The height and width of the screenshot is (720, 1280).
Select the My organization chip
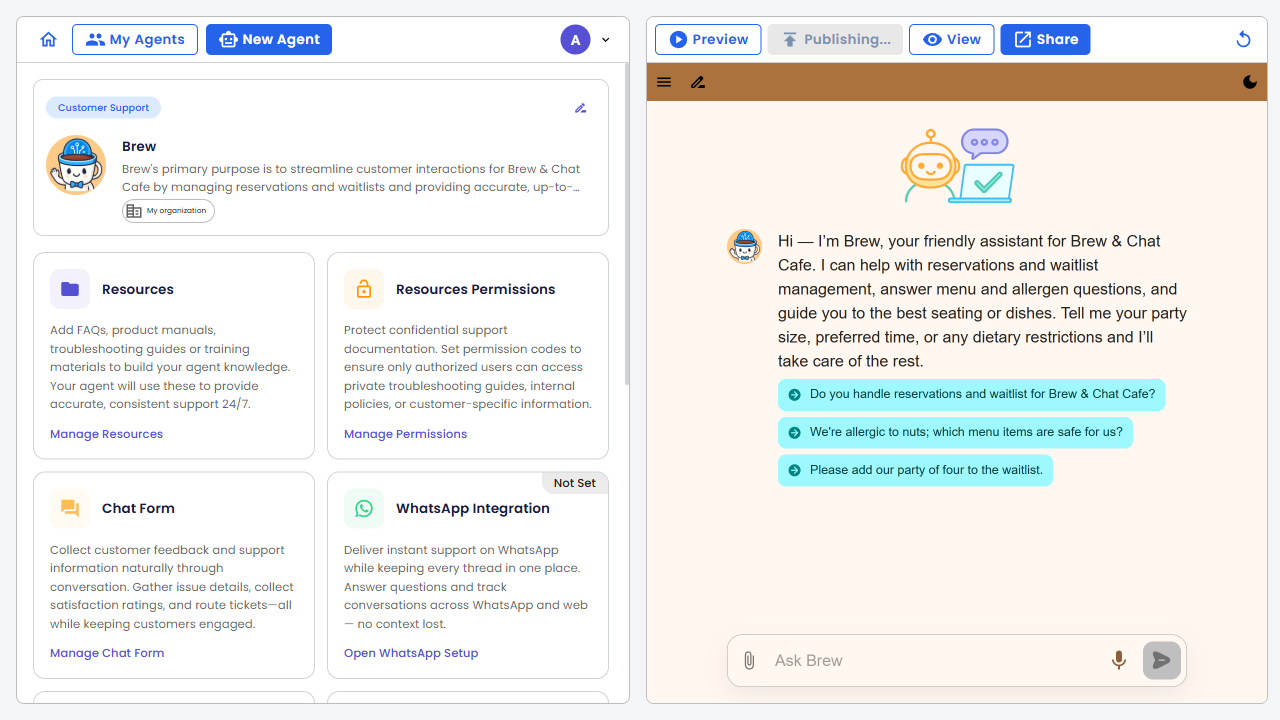pyautogui.click(x=168, y=211)
